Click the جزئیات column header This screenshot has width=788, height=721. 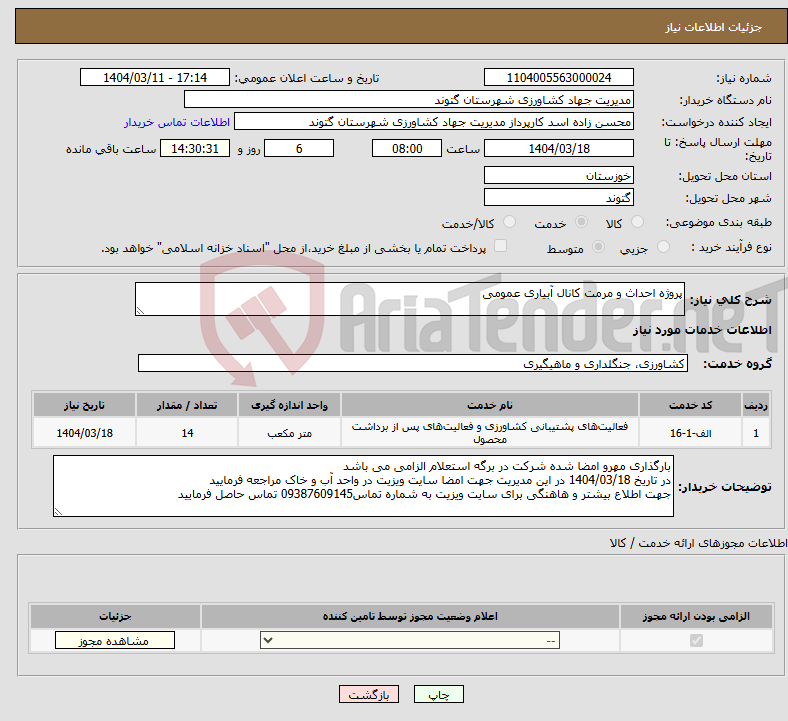115,616
